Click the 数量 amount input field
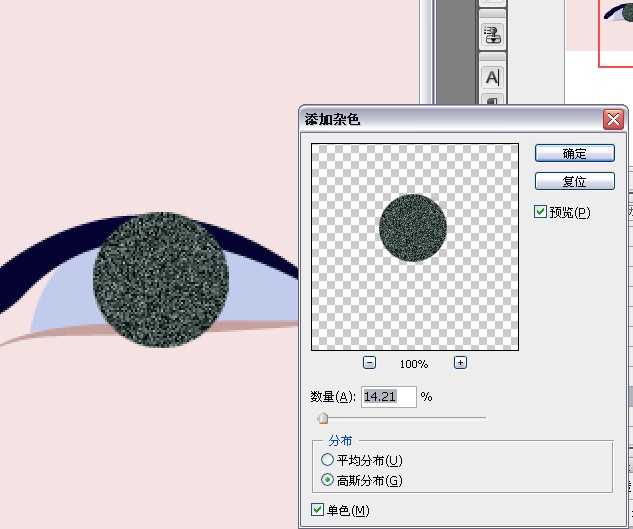 [388, 397]
